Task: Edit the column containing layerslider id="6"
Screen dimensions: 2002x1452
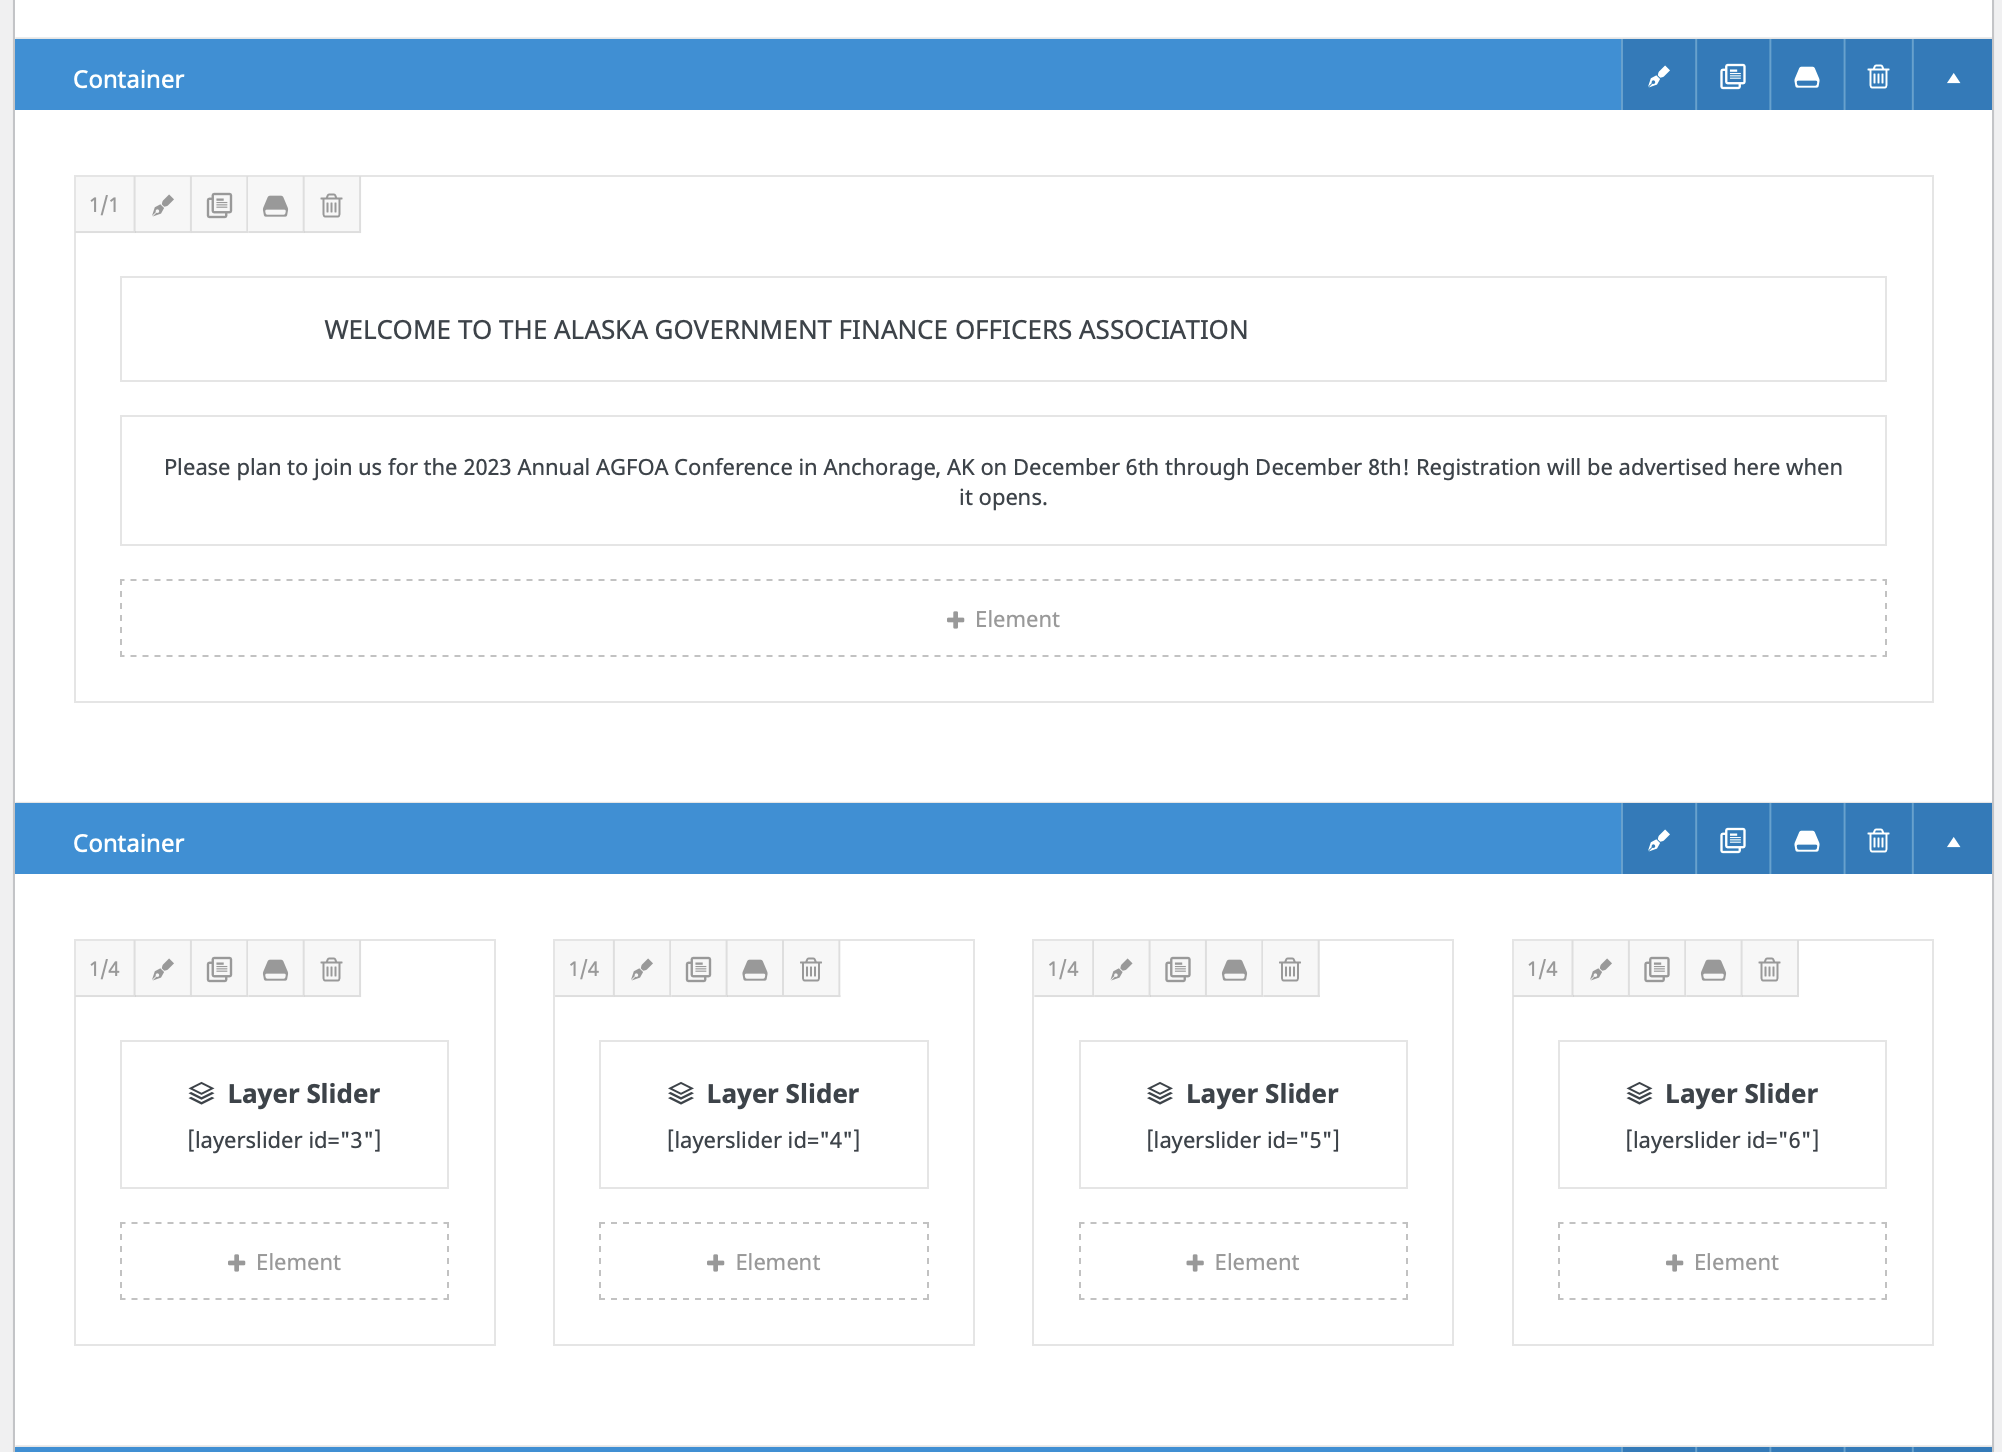Action: [1601, 969]
